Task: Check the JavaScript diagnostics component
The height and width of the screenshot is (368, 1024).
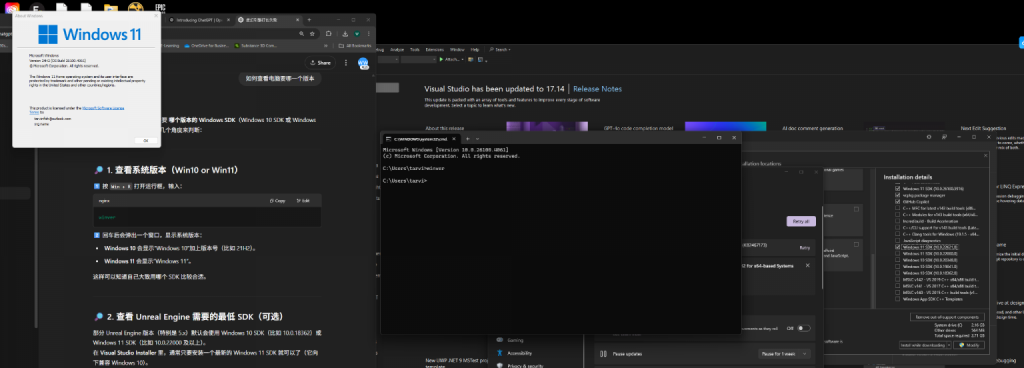Action: [x=897, y=241]
